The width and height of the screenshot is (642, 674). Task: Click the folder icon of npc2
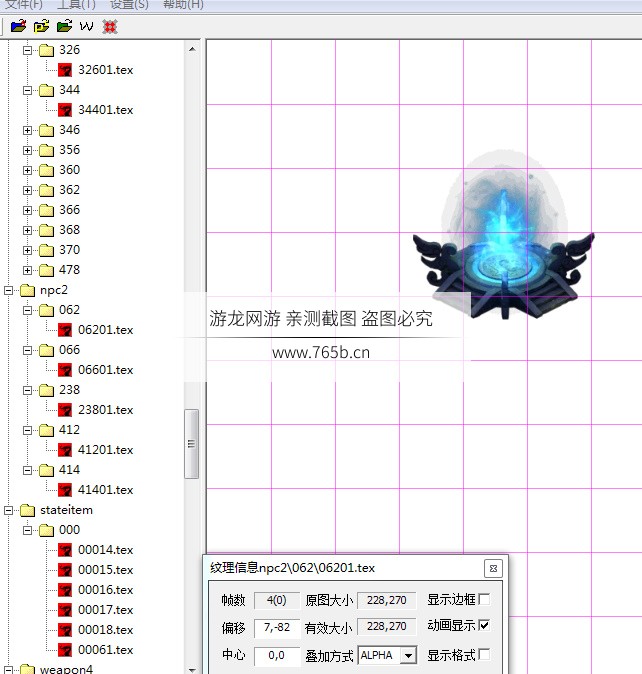[x=28, y=291]
